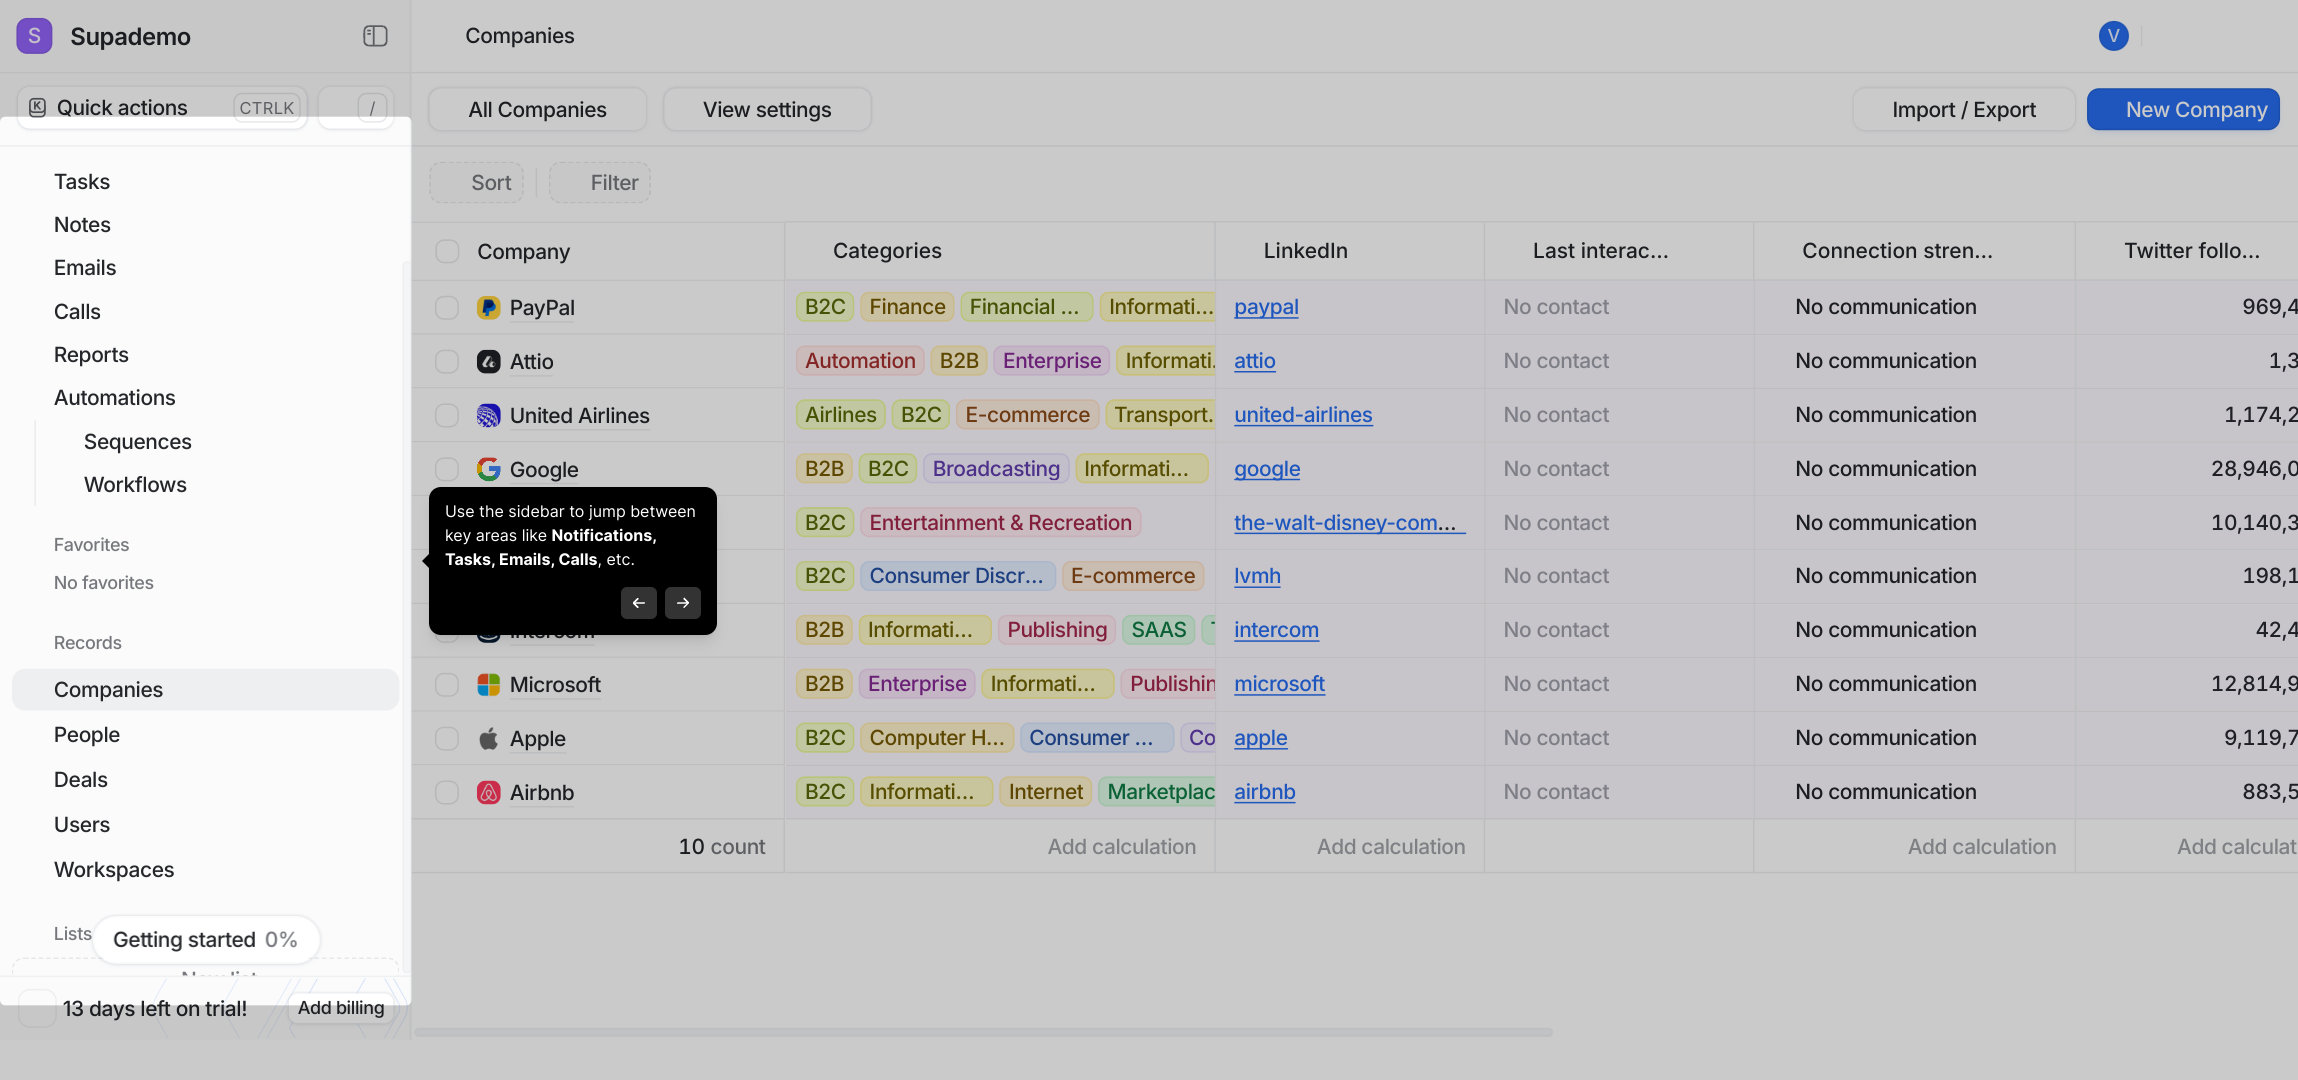Open the Import / Export menu

[x=1963, y=109]
